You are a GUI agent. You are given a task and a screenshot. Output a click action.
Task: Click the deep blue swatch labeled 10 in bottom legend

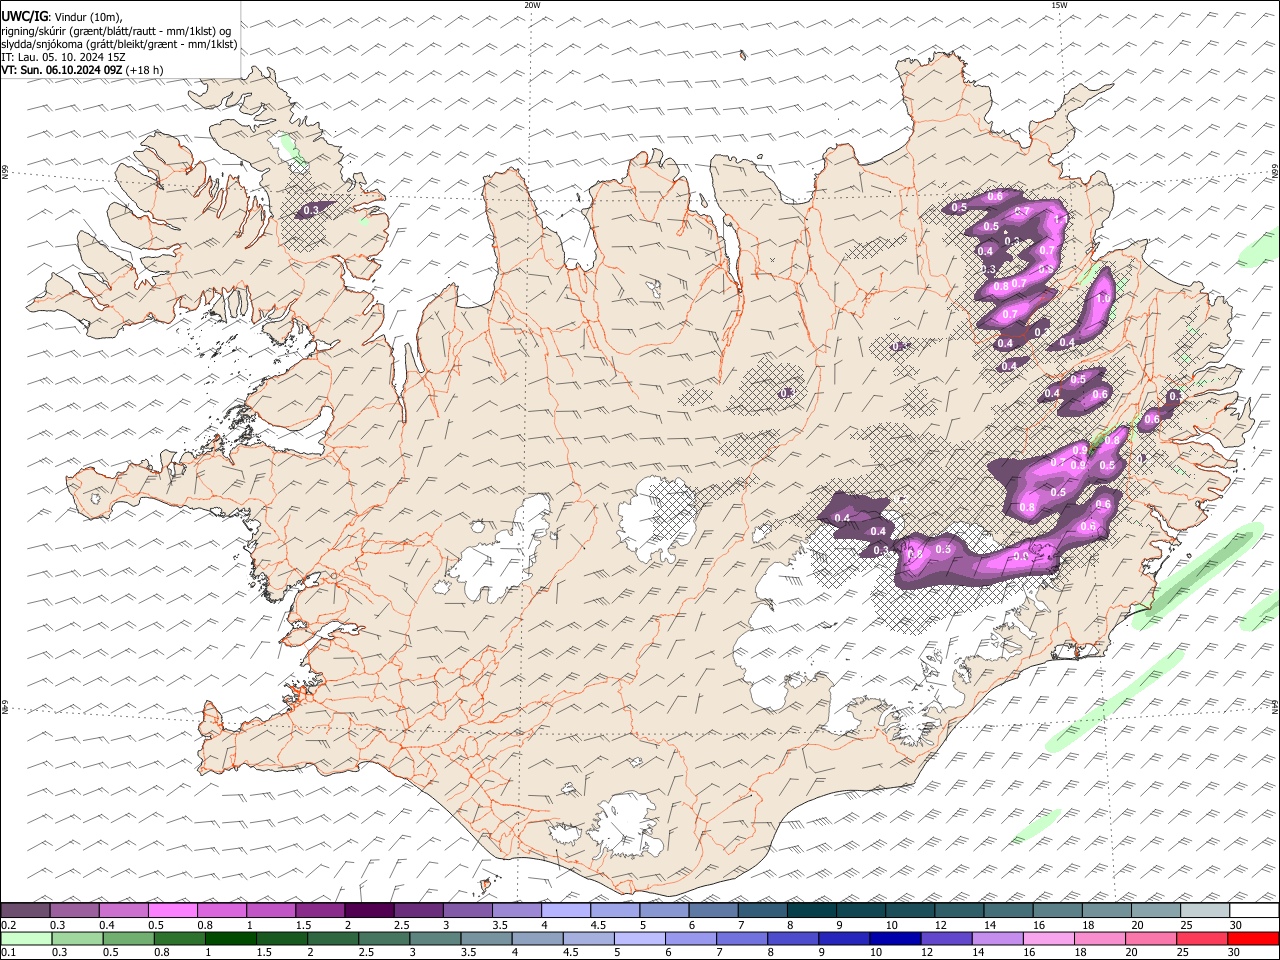895,938
